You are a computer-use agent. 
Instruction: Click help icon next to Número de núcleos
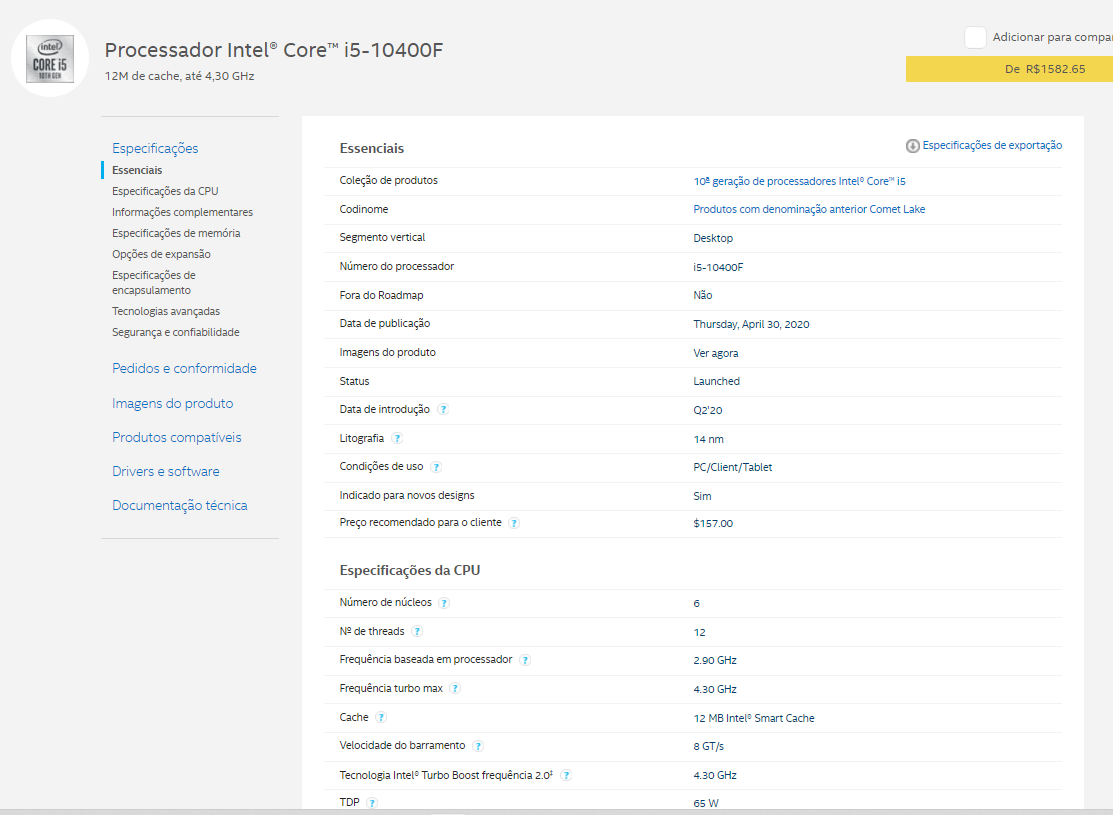point(444,603)
